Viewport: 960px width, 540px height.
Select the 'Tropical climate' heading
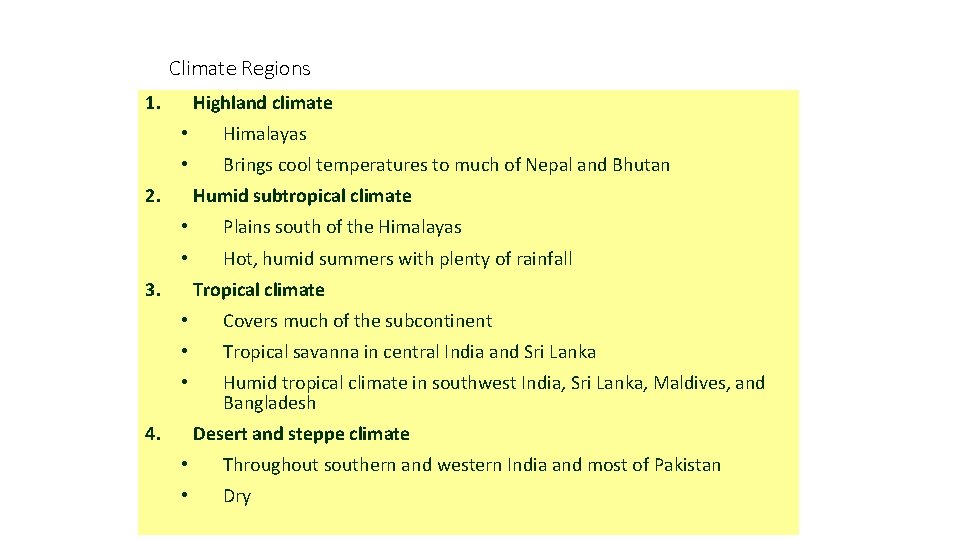pyautogui.click(x=258, y=290)
